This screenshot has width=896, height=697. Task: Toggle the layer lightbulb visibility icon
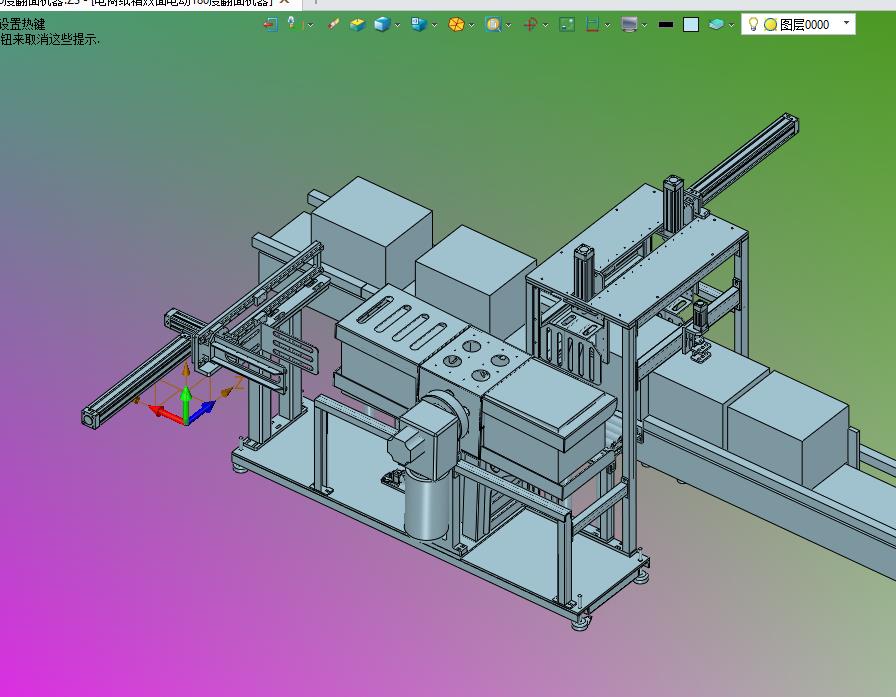[753, 24]
